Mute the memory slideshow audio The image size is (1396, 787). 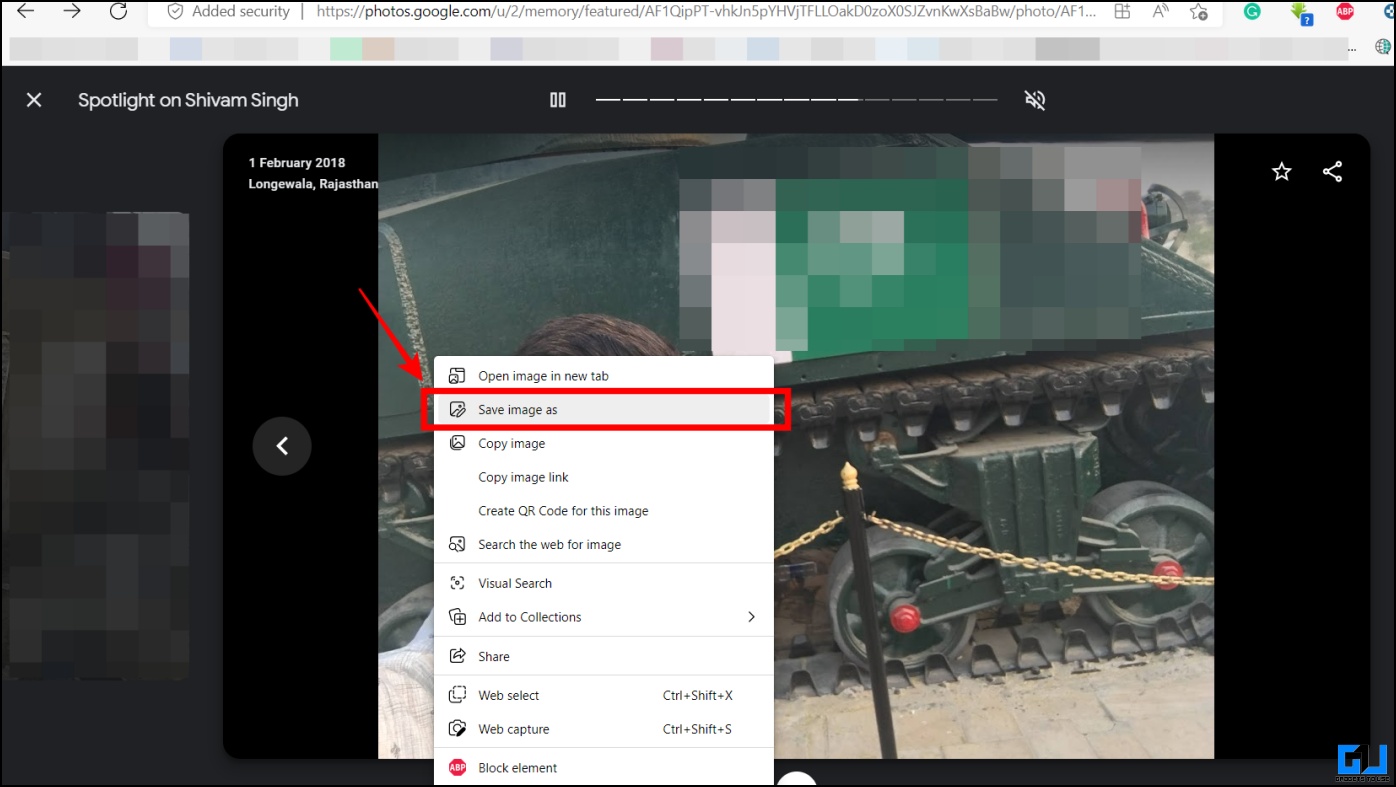point(1035,99)
